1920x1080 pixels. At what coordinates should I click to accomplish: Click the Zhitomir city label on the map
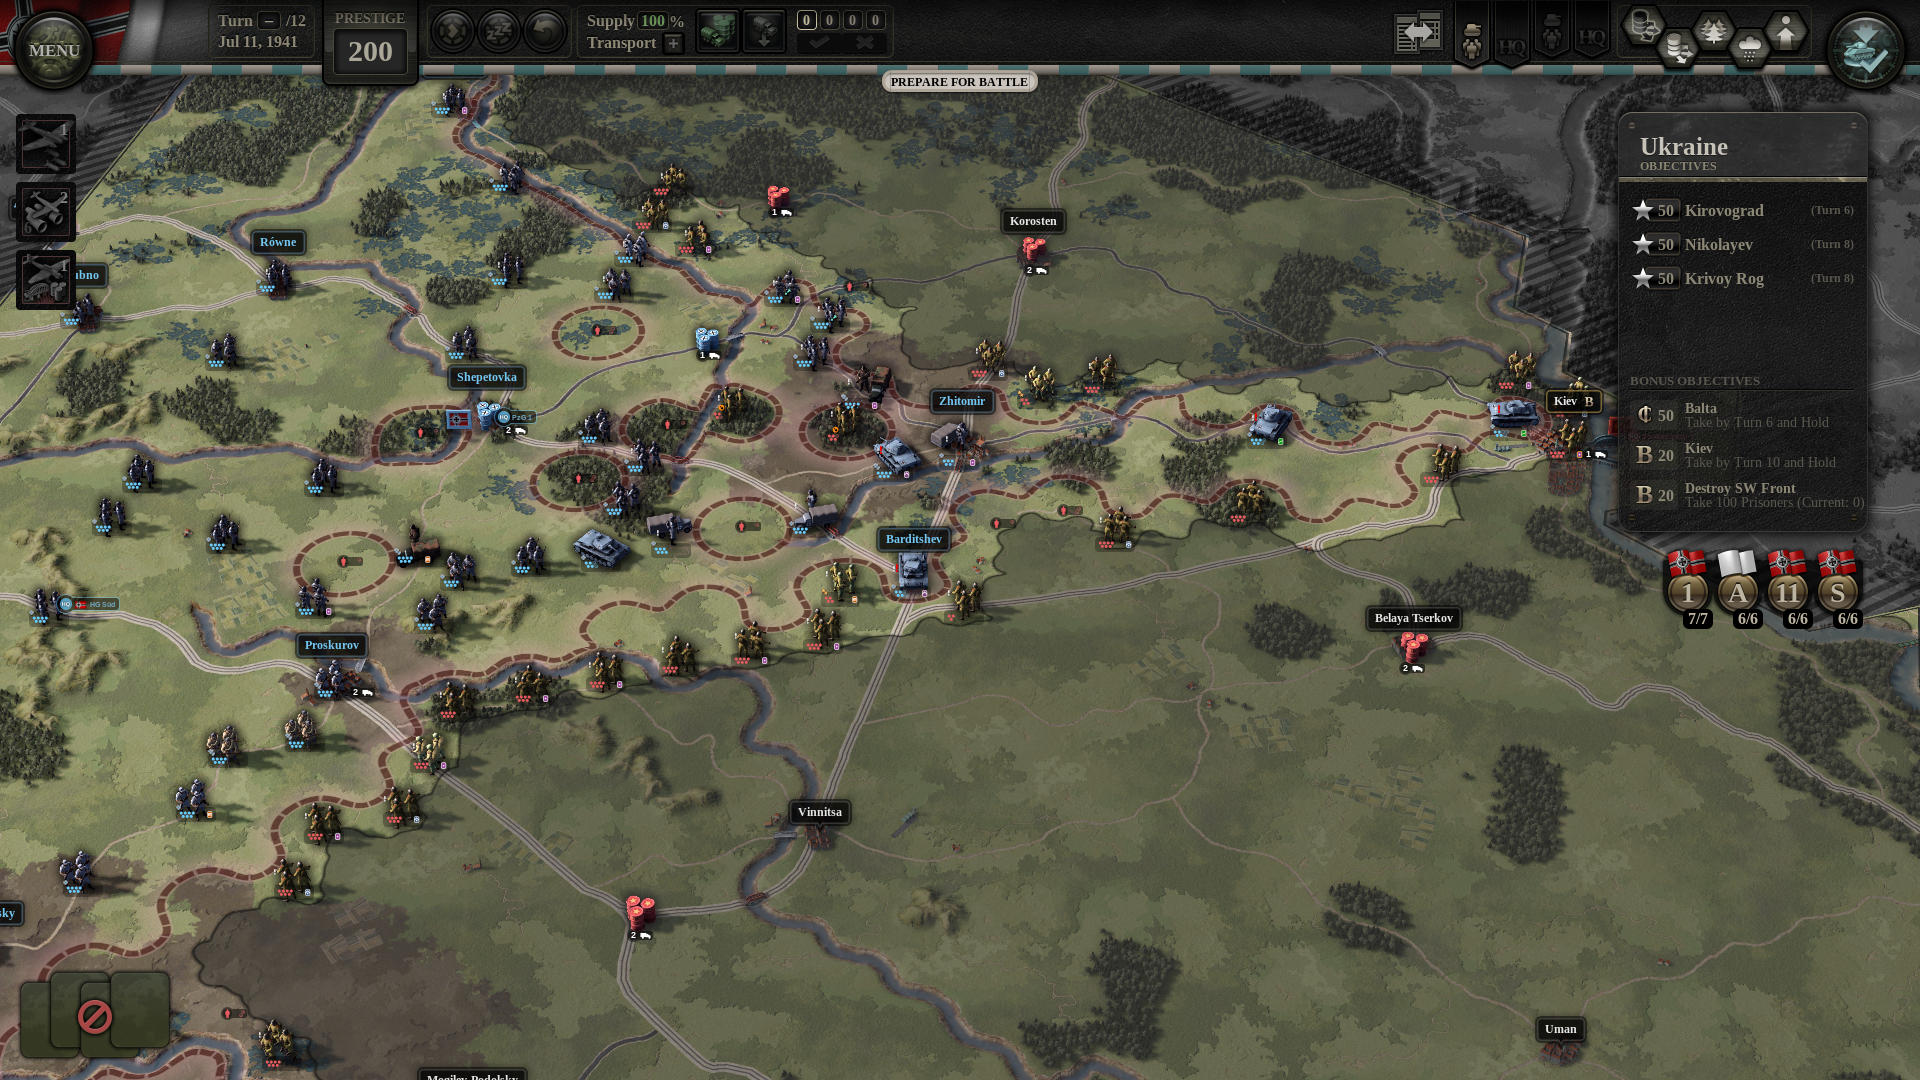pos(962,401)
